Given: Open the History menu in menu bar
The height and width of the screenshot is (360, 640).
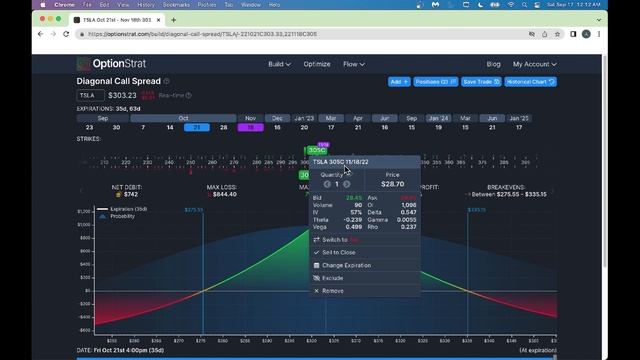Looking at the screenshot, I should 146,5.
